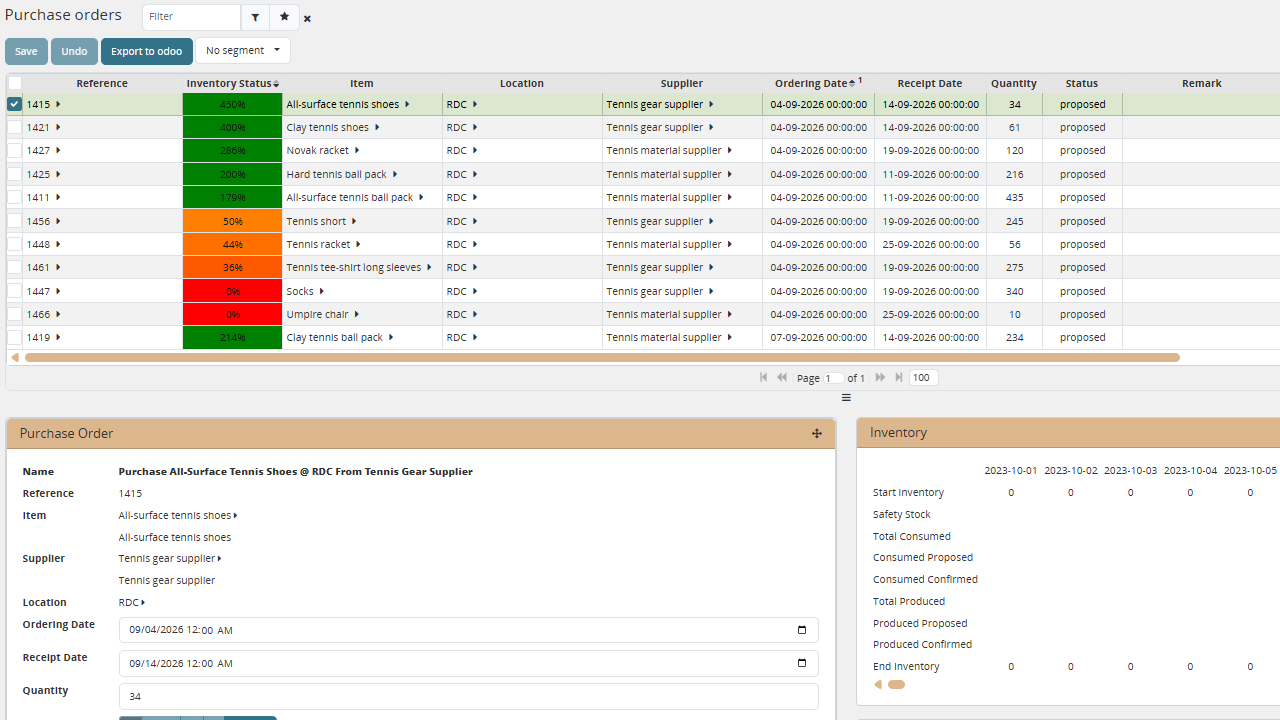
Task: Click the filter funnel icon
Action: (x=256, y=17)
